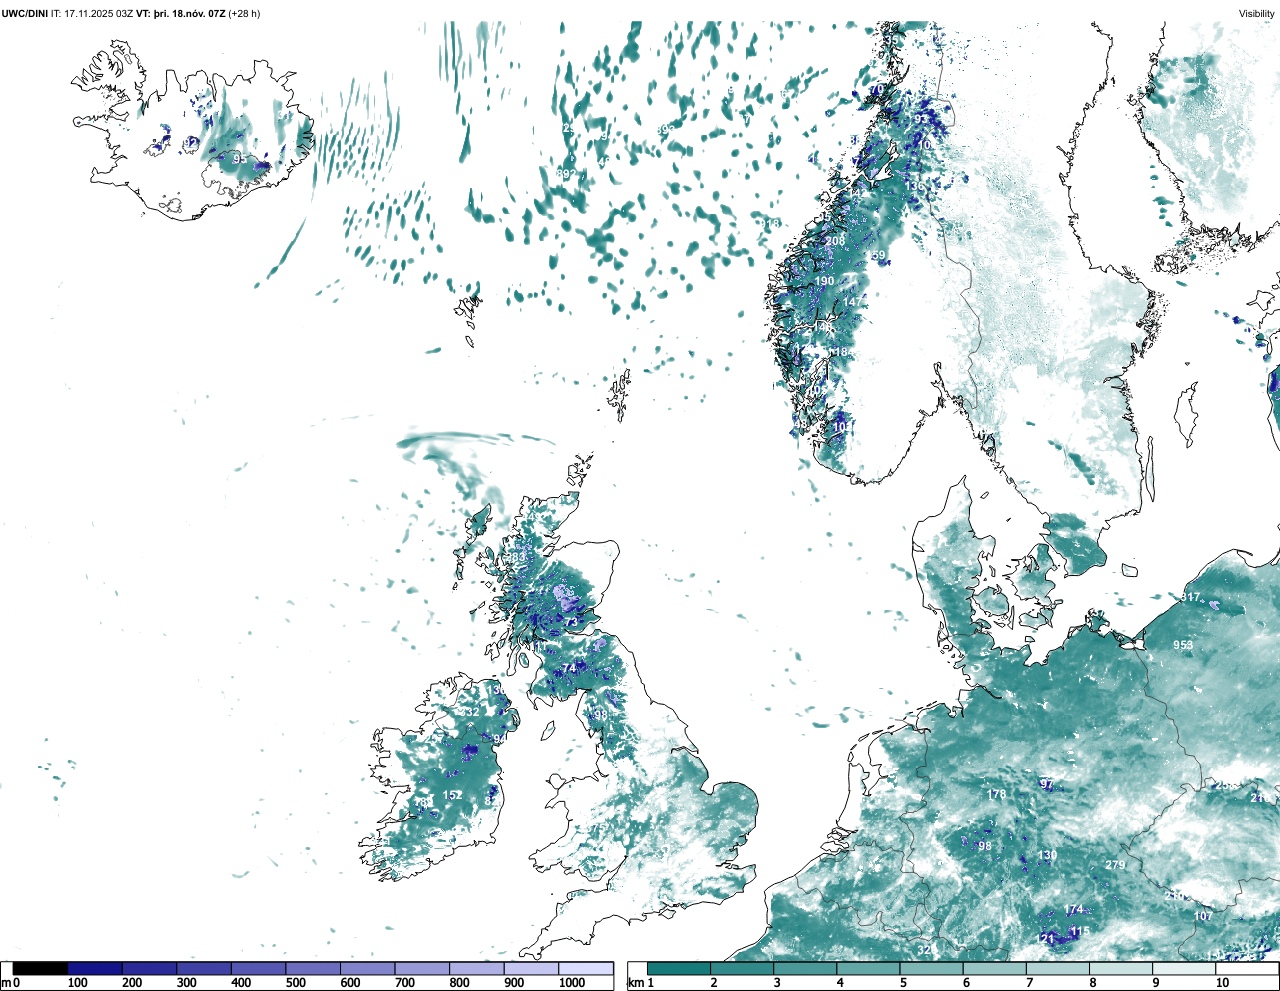
Task: Click the "10" km legend tick label
Action: coord(1222,983)
